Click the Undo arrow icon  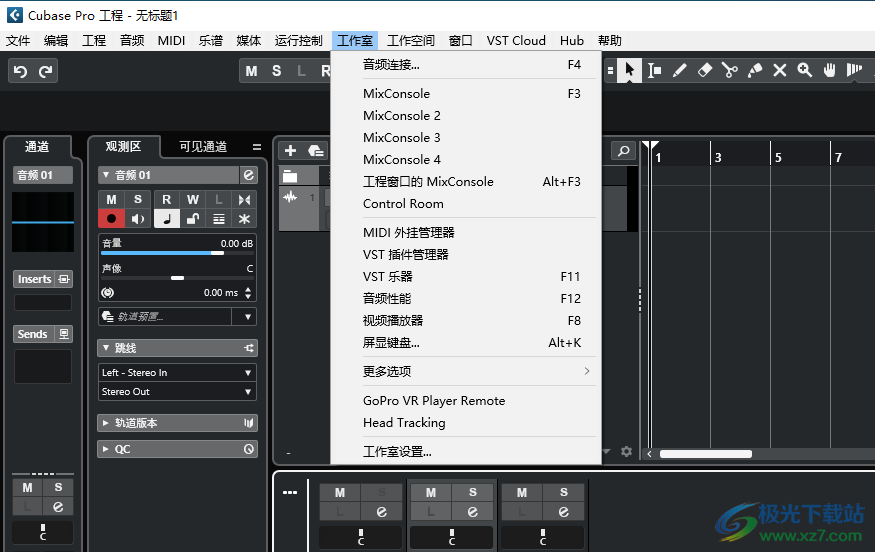point(21,71)
